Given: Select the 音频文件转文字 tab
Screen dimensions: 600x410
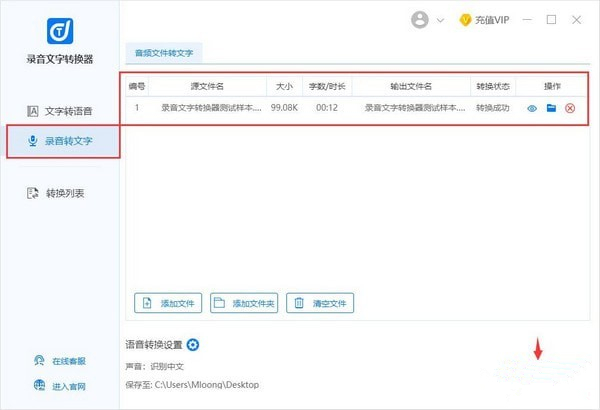Looking at the screenshot, I should point(164,53).
